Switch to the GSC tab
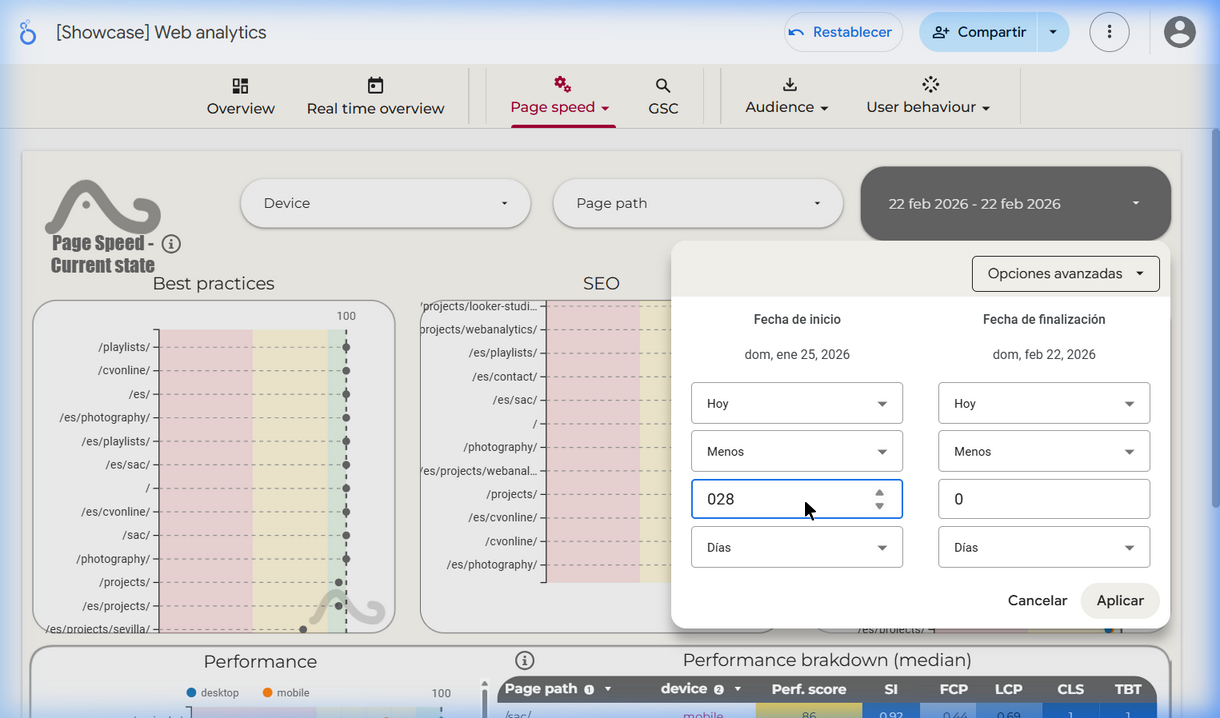Image resolution: width=1220 pixels, height=718 pixels. pos(663,97)
